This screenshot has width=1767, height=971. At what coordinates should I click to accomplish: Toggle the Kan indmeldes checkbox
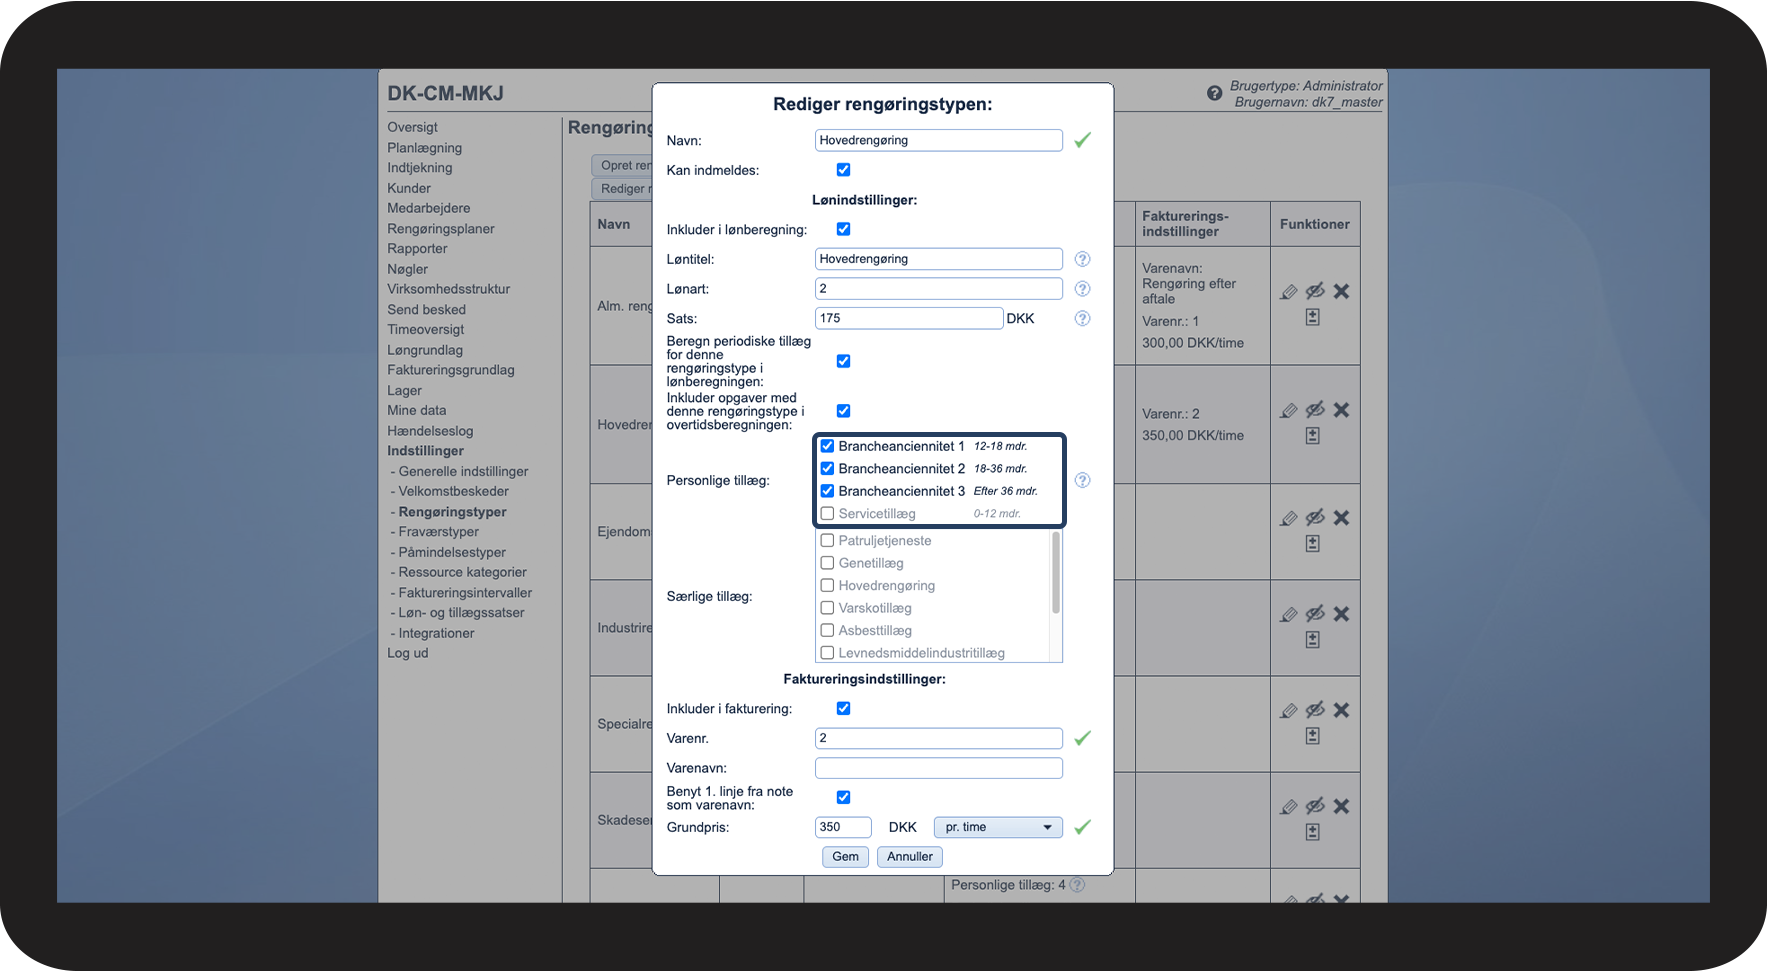pos(843,170)
